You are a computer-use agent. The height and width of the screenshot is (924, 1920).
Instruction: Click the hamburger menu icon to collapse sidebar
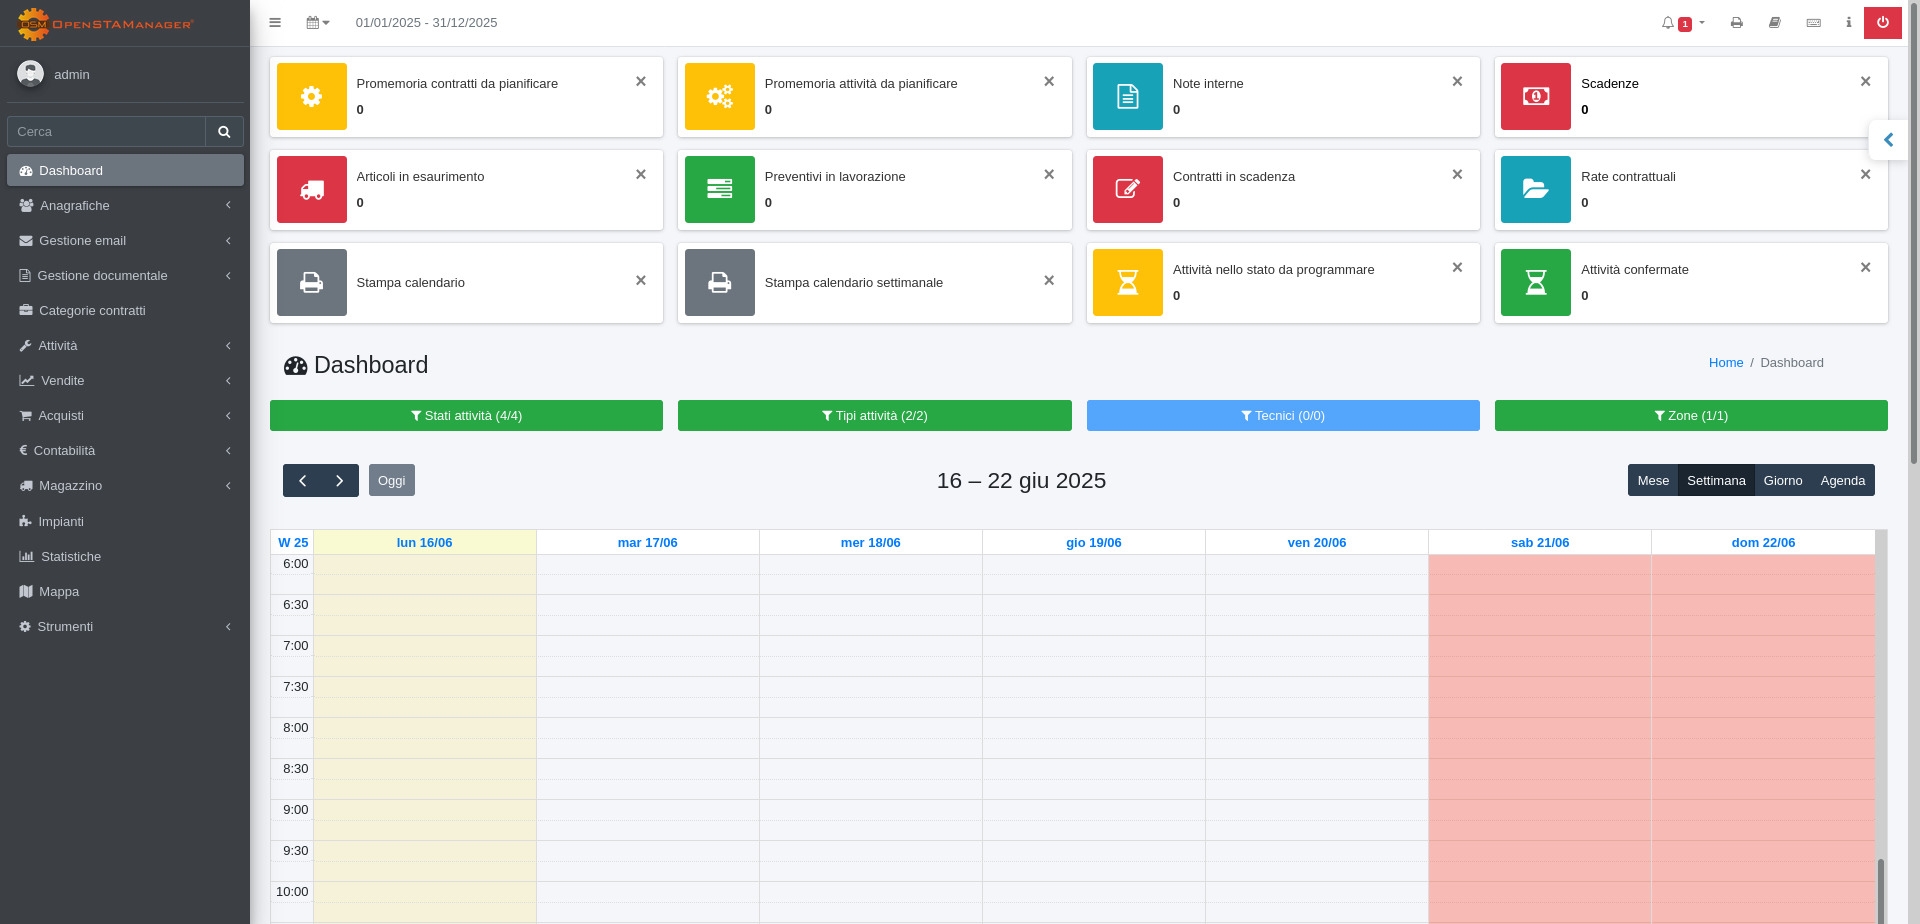[x=275, y=22]
